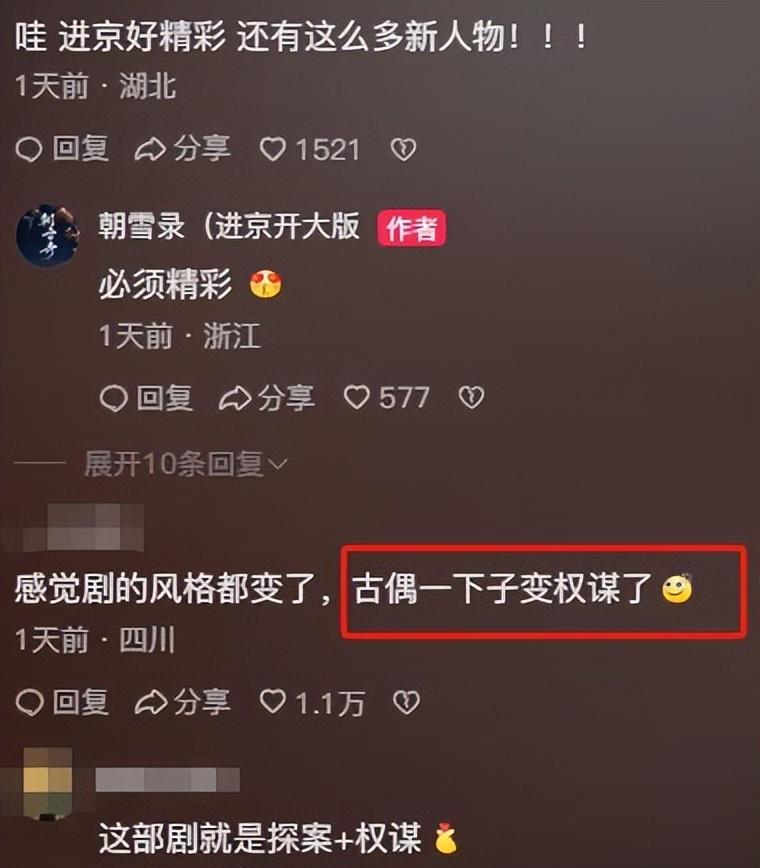The height and width of the screenshot is (868, 760).
Task: Open the 朝雪录（进京开大版 username
Action: click(229, 226)
